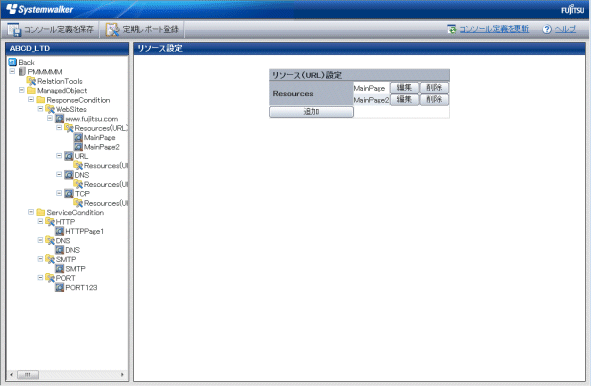This screenshot has width=591, height=386.
Task: Click the 編集 button for MainPage
Action: (404, 88)
